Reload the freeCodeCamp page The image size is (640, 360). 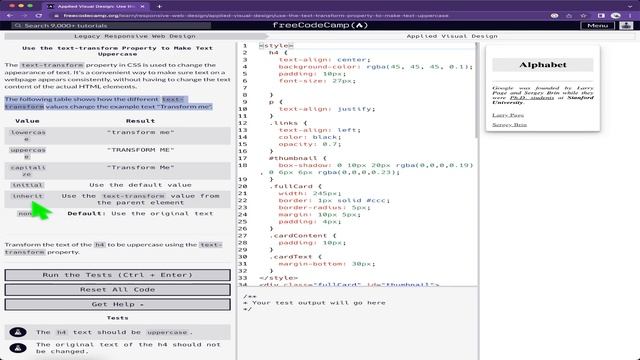[x=39, y=16]
